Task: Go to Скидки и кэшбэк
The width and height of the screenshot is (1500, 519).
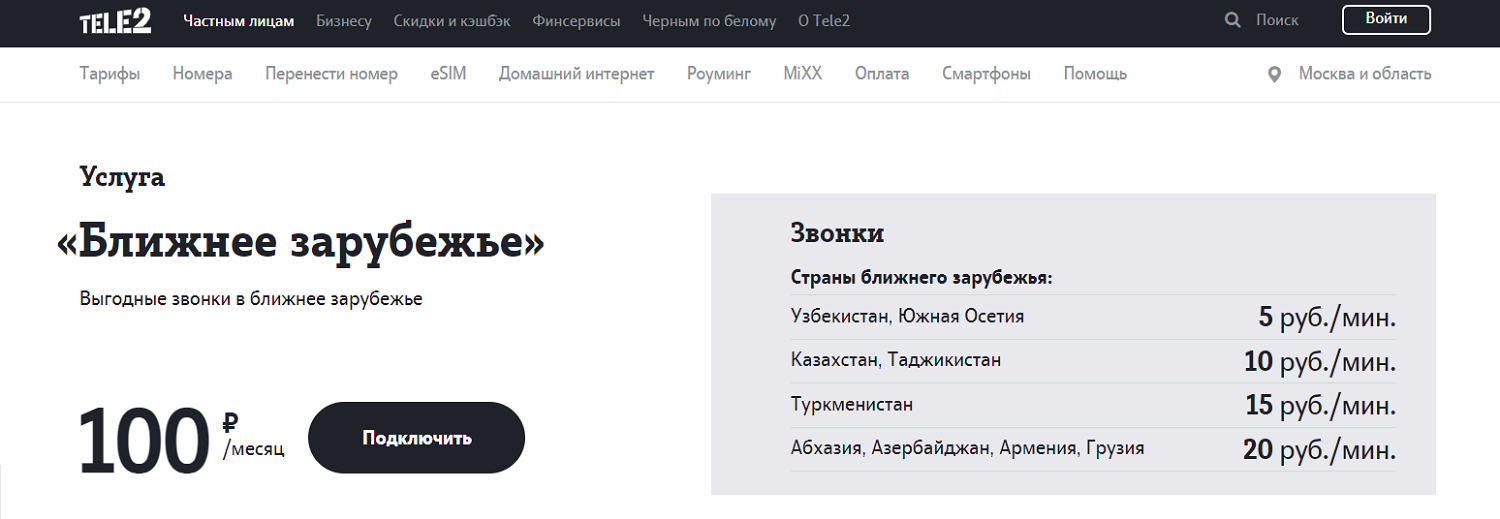Action: 452,21
